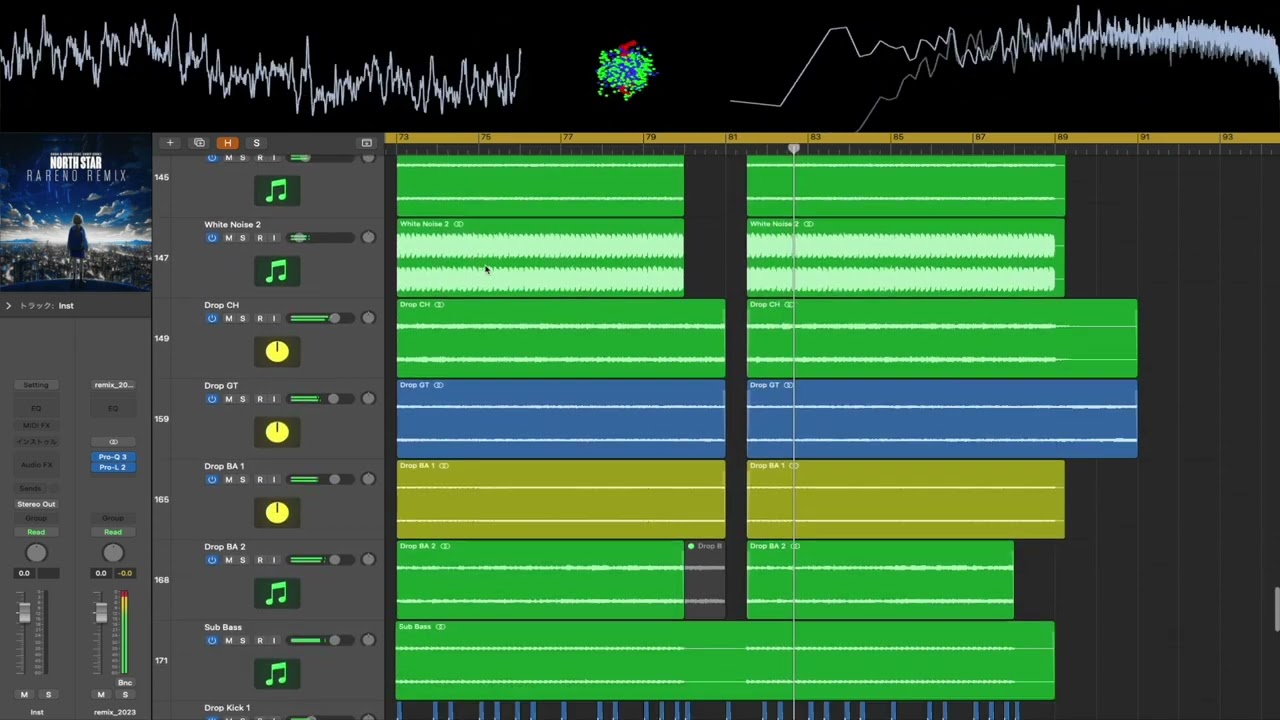Click the instrument slot on Inst channel strip
The width and height of the screenshot is (1280, 720).
pos(36,442)
